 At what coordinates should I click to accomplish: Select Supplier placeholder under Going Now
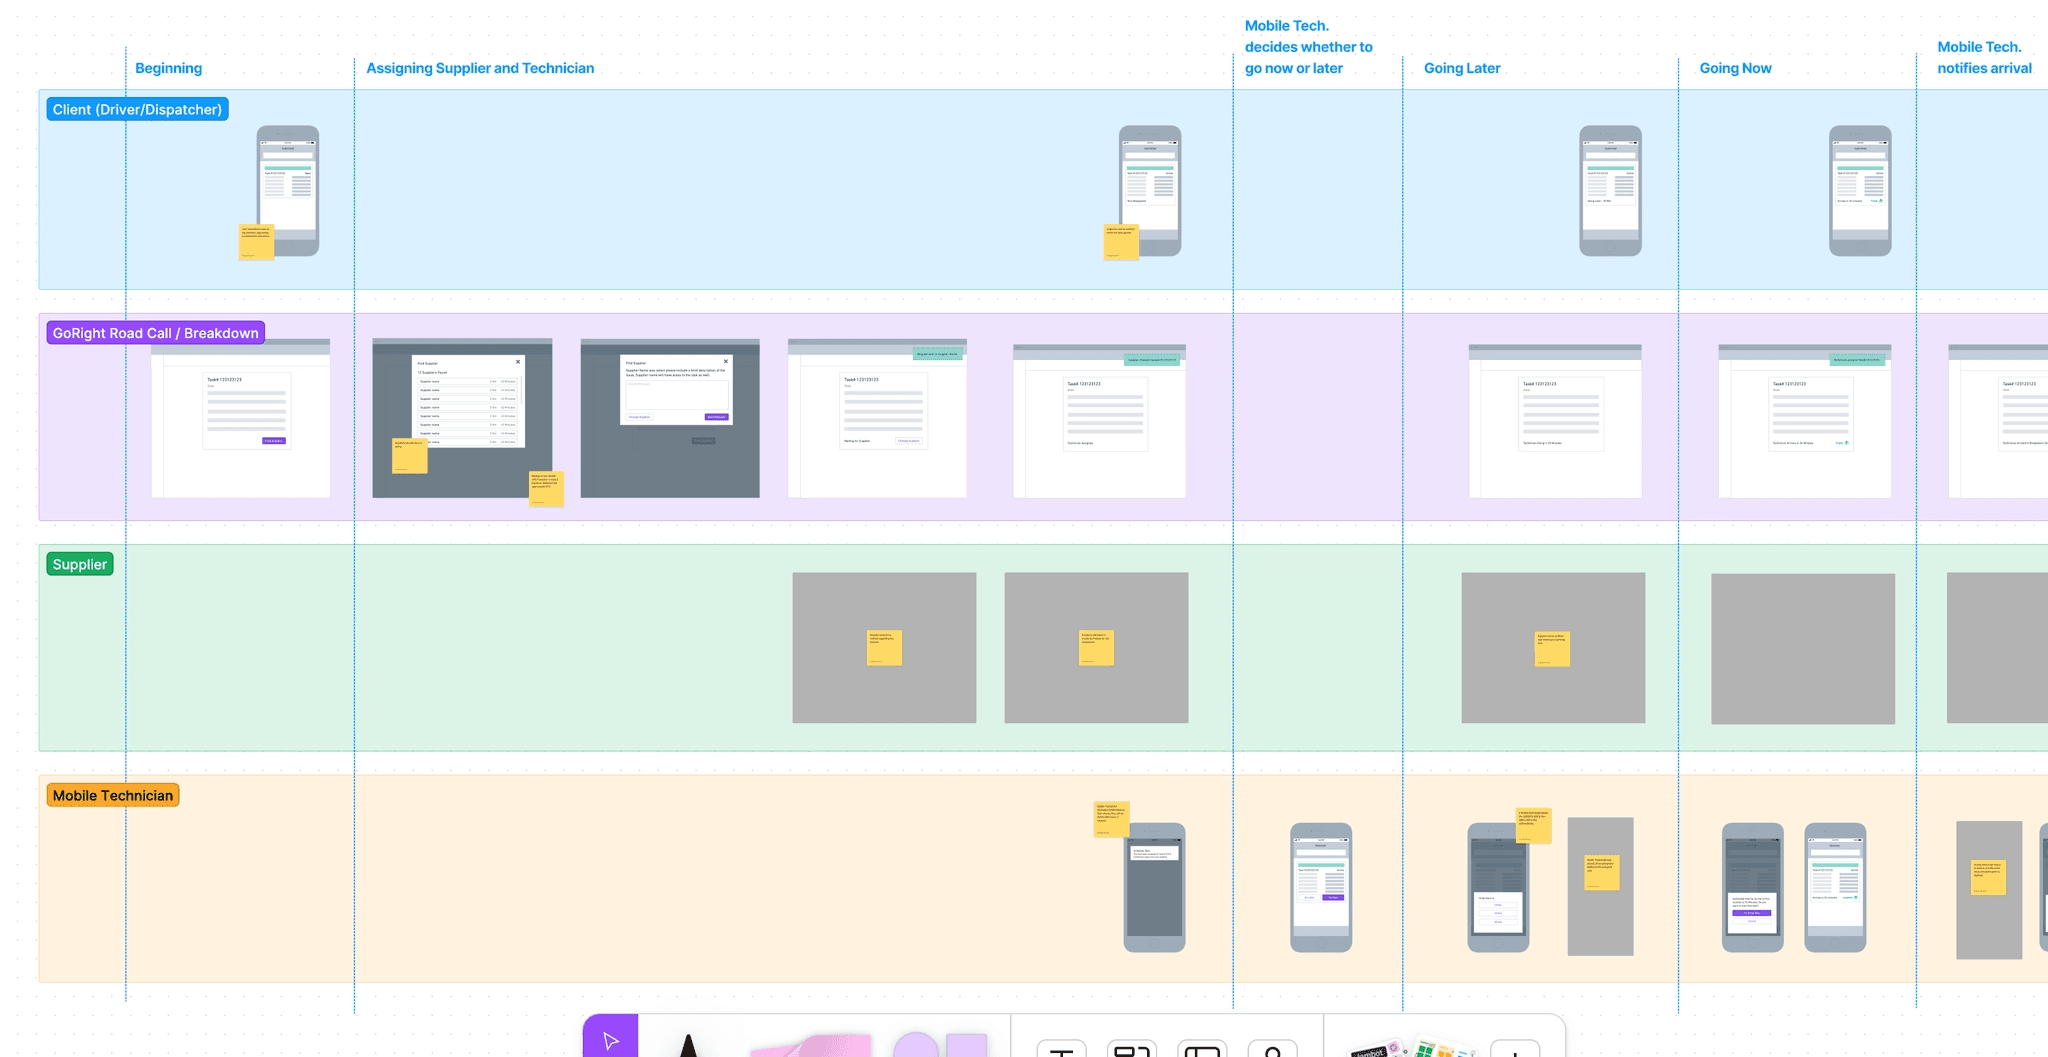pos(1803,649)
